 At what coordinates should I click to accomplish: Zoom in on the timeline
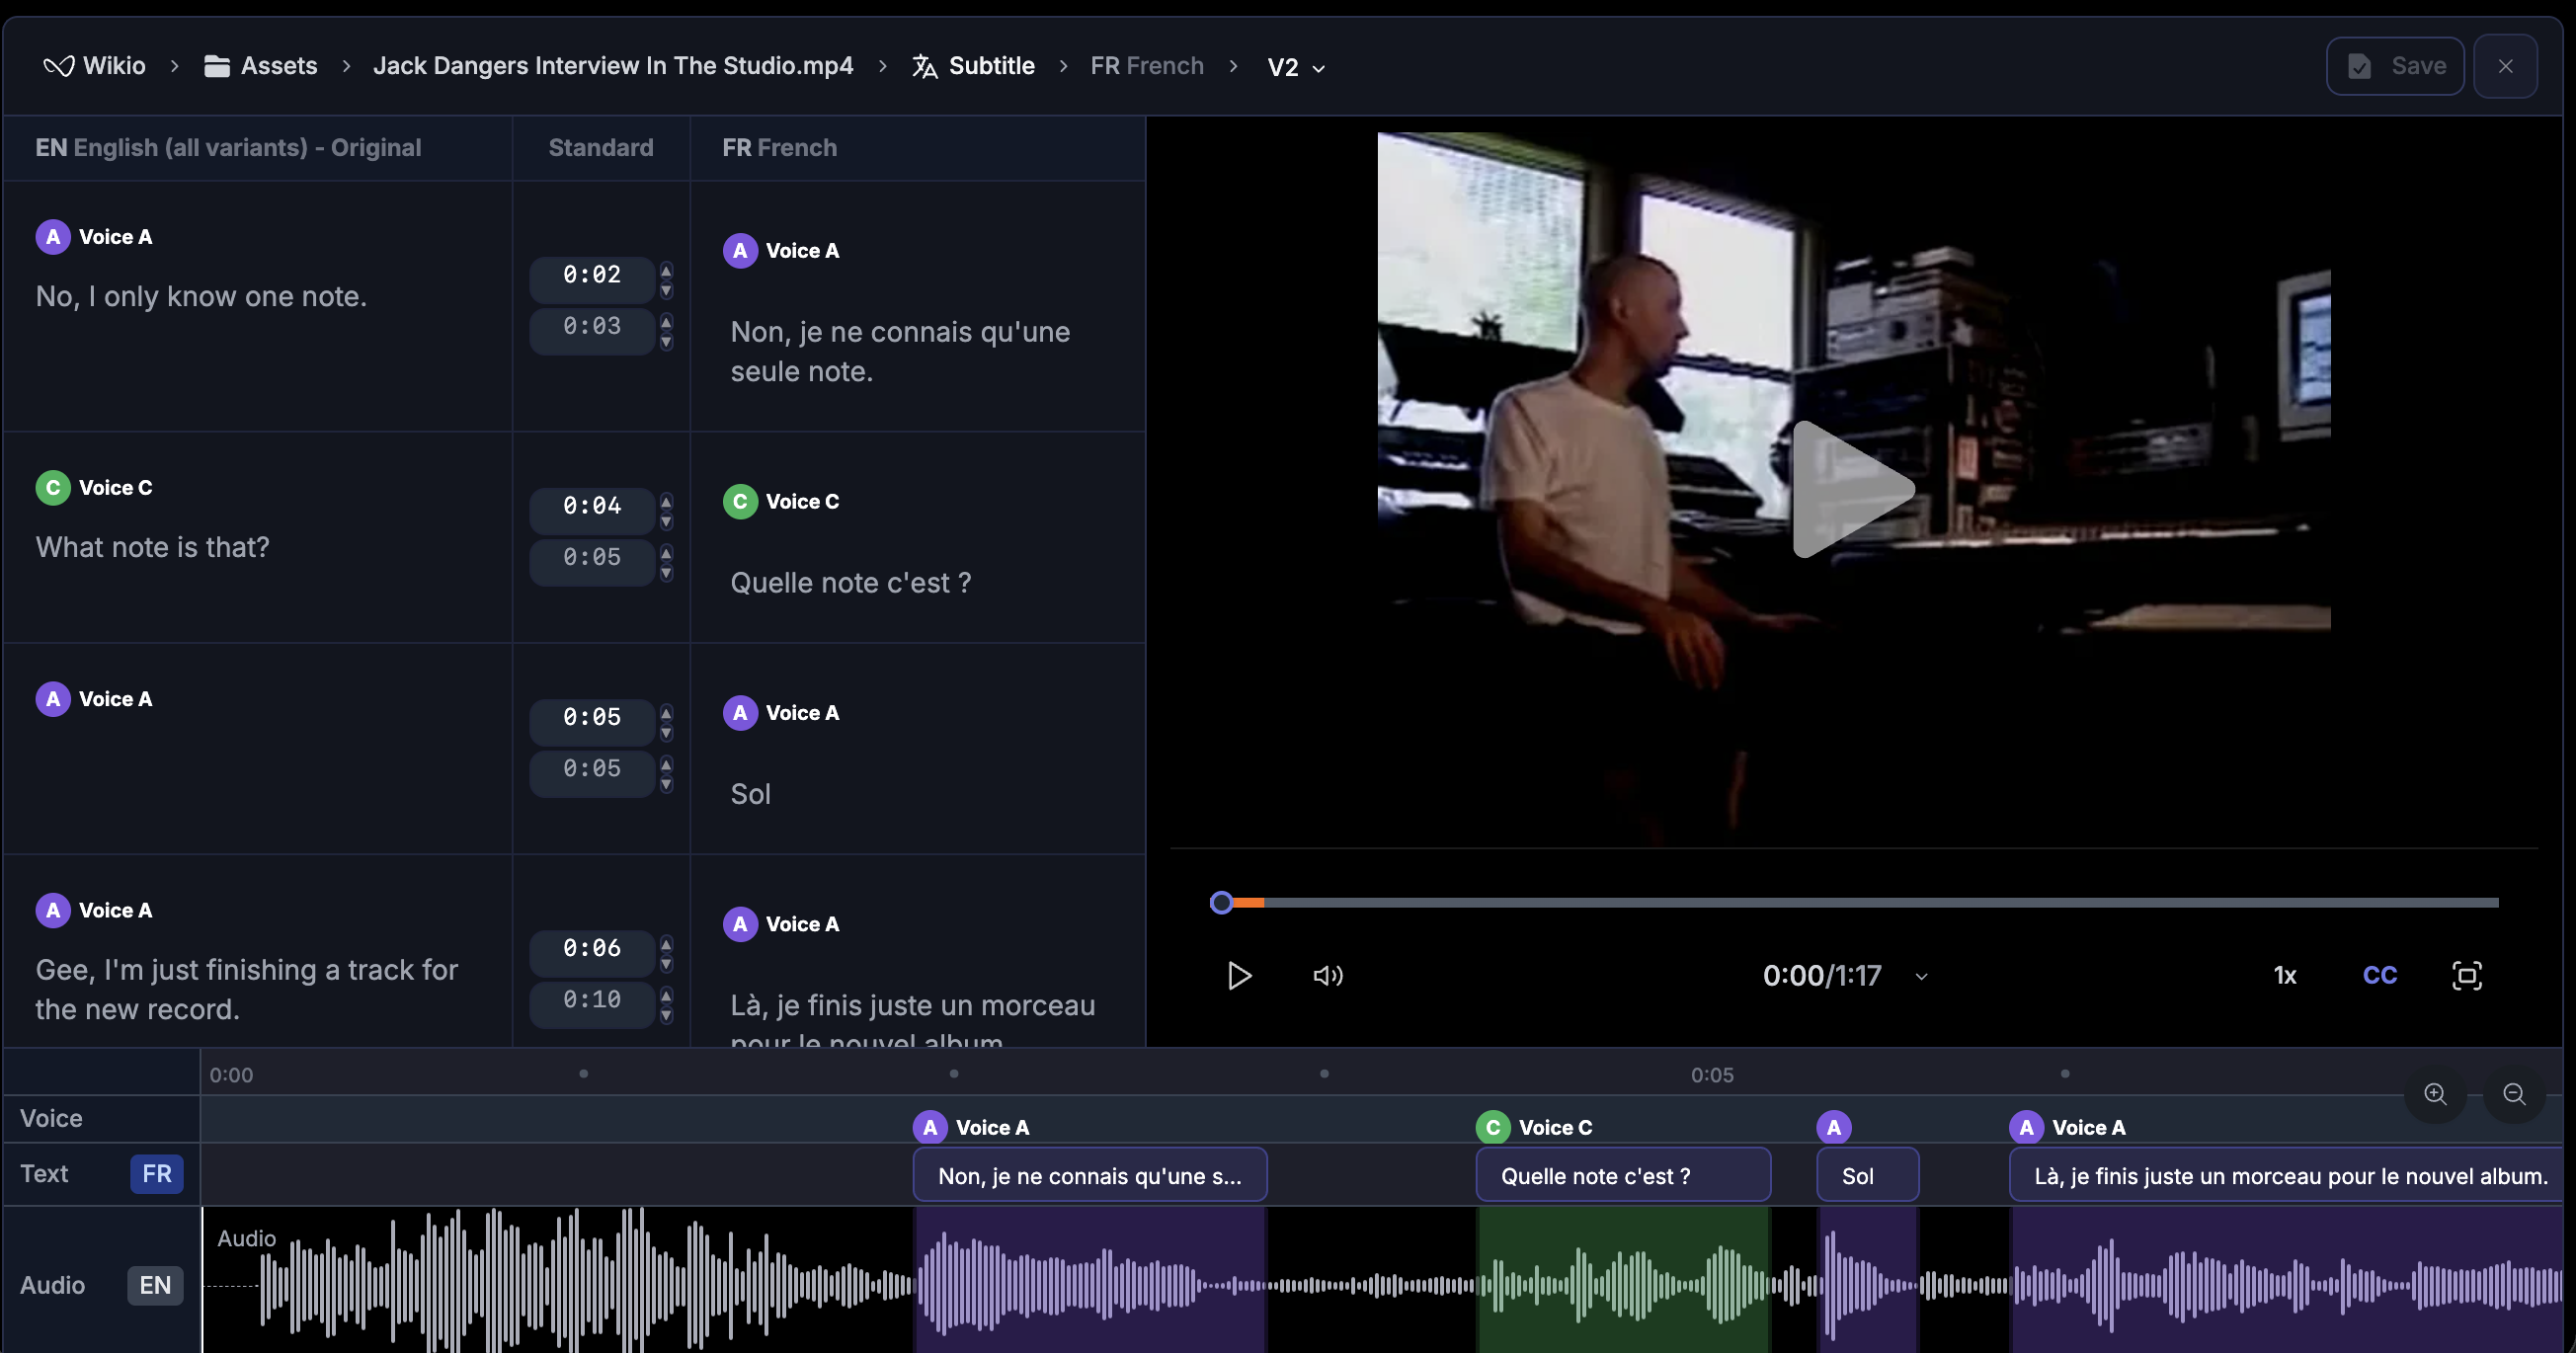tap(2435, 1094)
